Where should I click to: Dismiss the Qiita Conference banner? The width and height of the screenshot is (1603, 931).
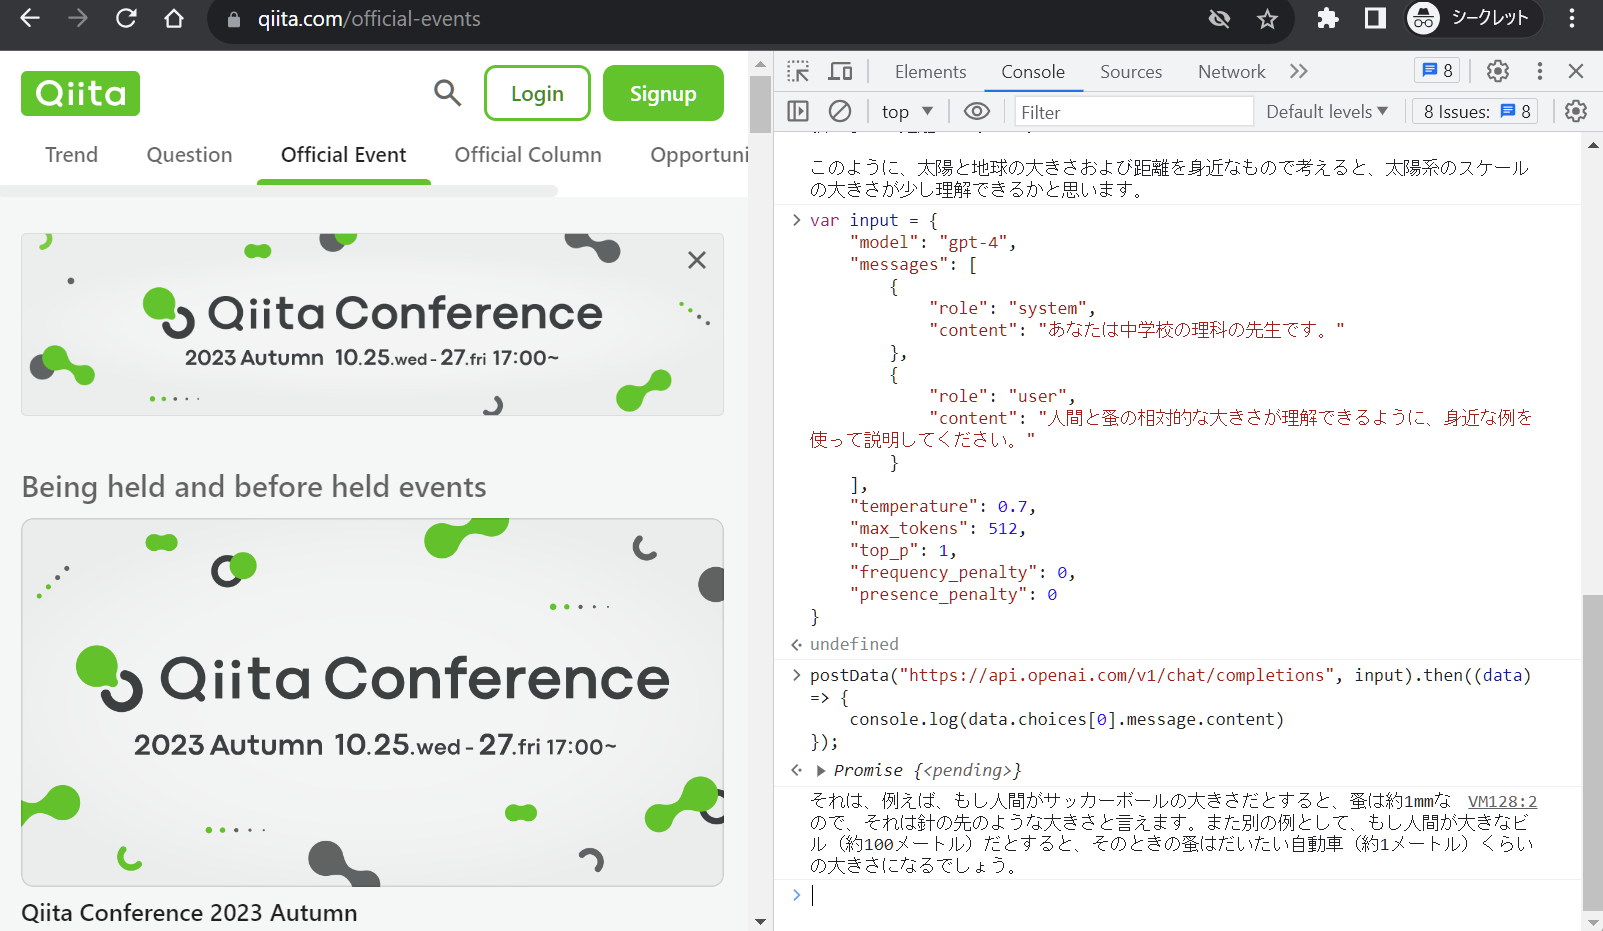click(x=697, y=260)
